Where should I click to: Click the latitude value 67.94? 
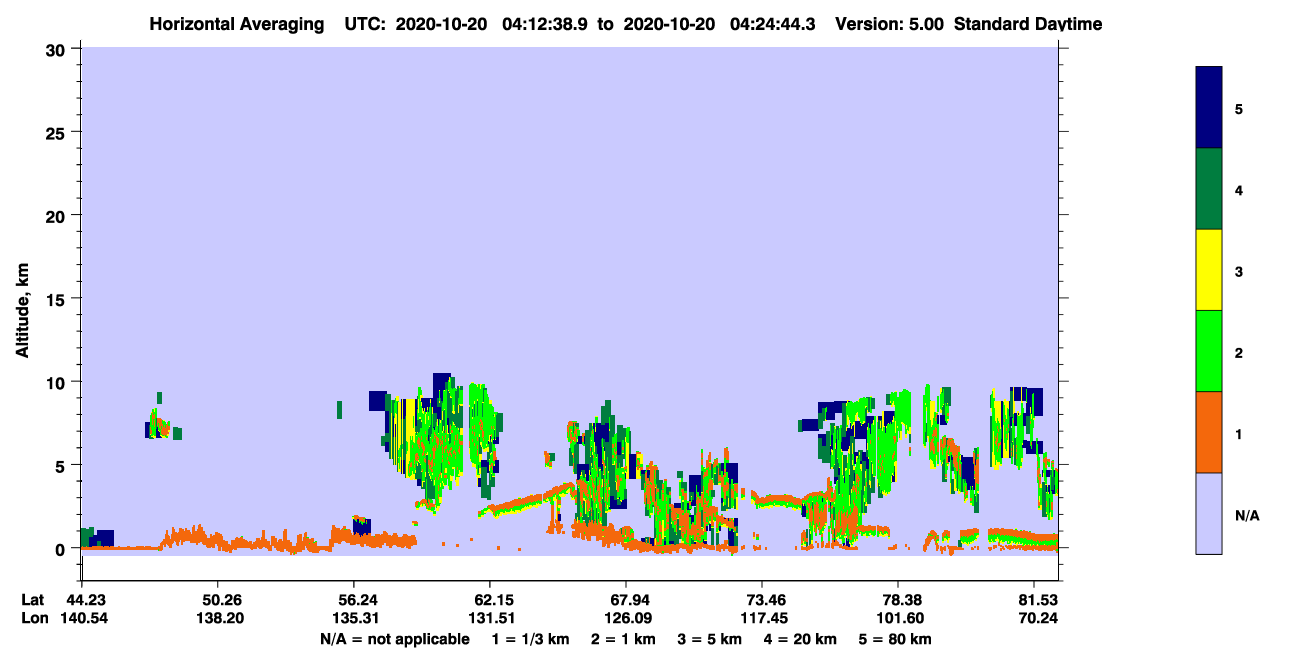tap(626, 600)
